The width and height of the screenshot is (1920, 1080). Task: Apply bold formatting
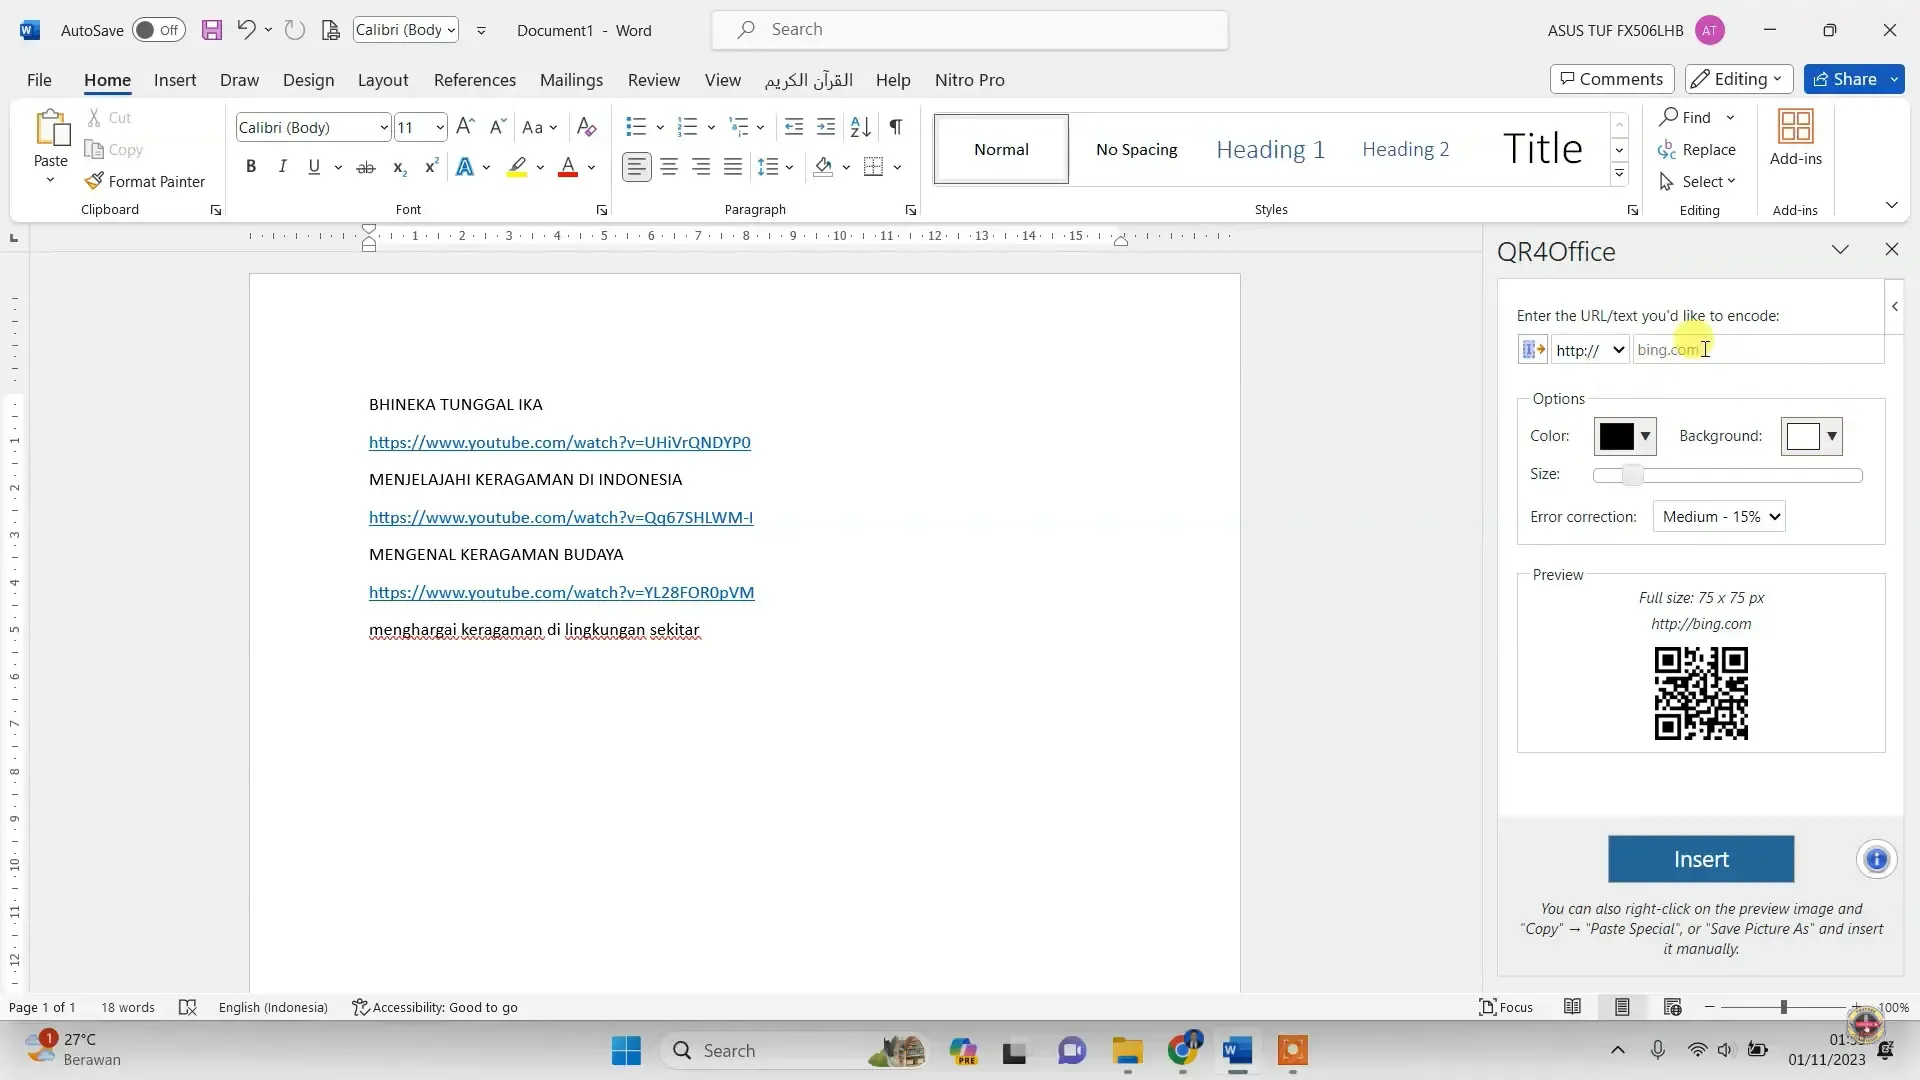251,167
